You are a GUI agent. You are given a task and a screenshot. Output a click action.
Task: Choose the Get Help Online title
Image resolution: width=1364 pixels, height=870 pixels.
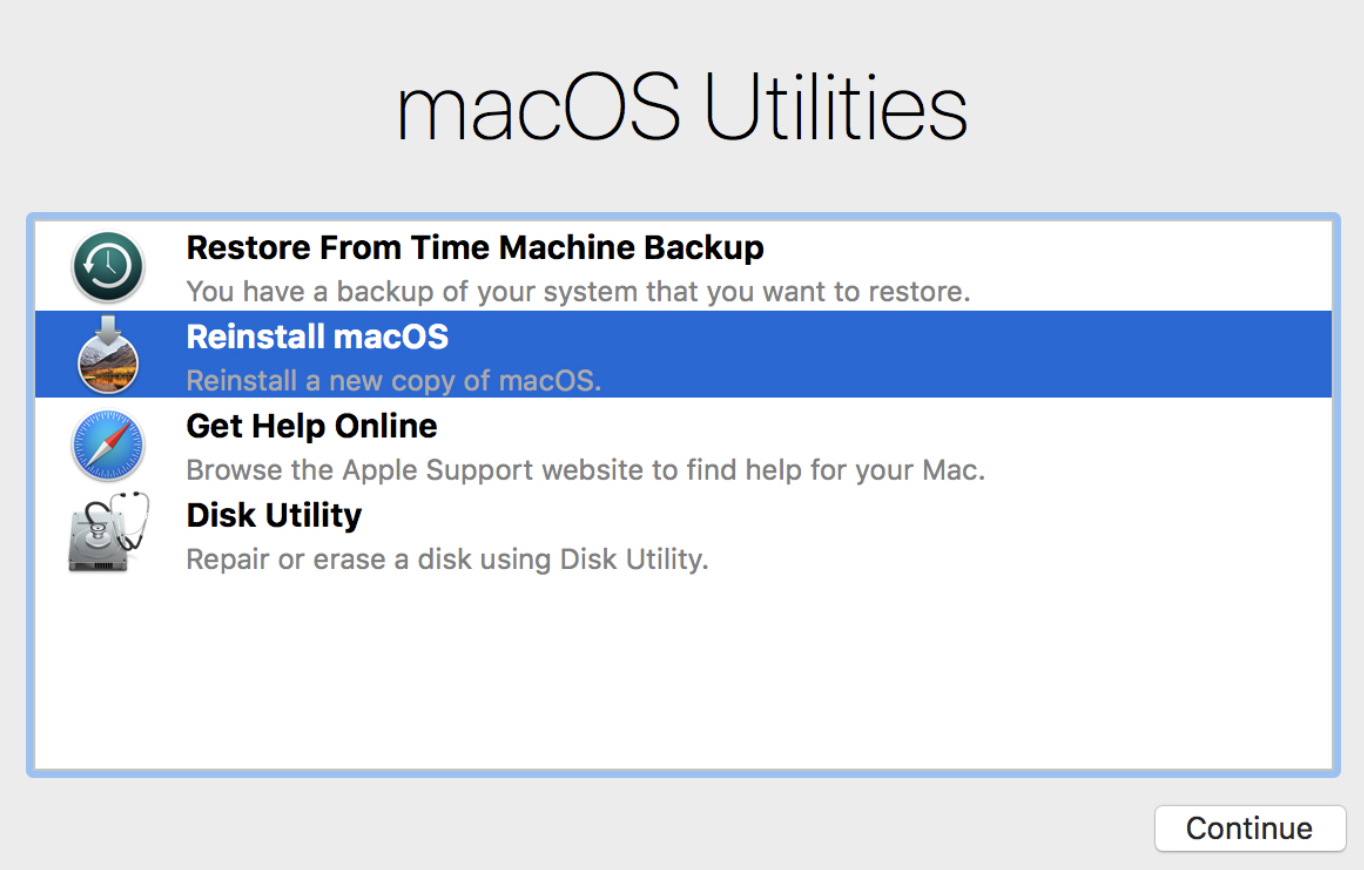coord(311,426)
